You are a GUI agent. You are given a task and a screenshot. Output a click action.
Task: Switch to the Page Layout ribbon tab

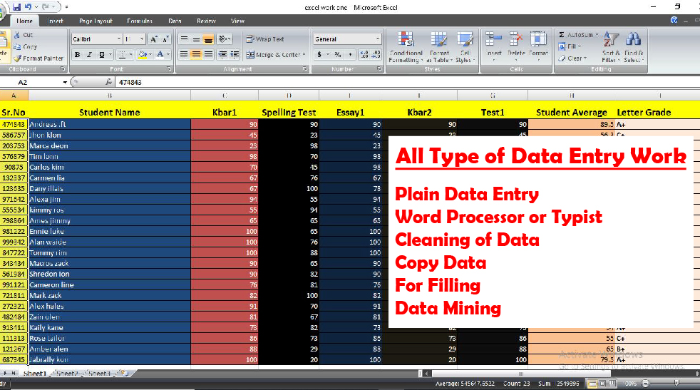coord(96,21)
